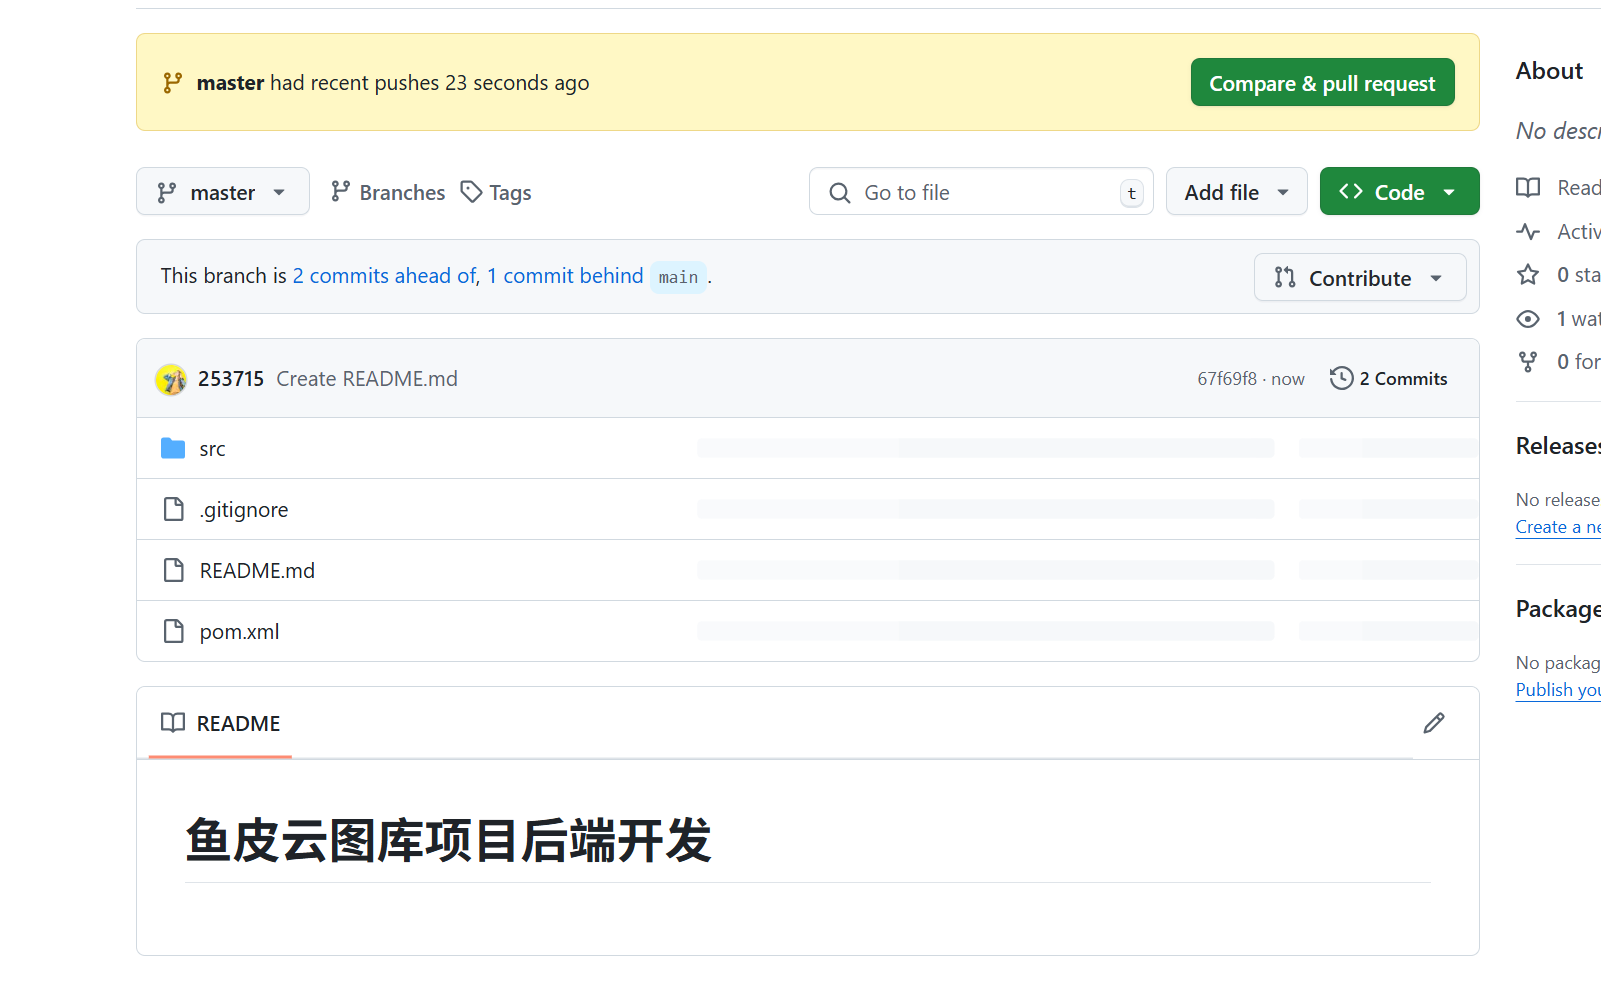
Task: Click the Tags label icon
Action: 471,192
